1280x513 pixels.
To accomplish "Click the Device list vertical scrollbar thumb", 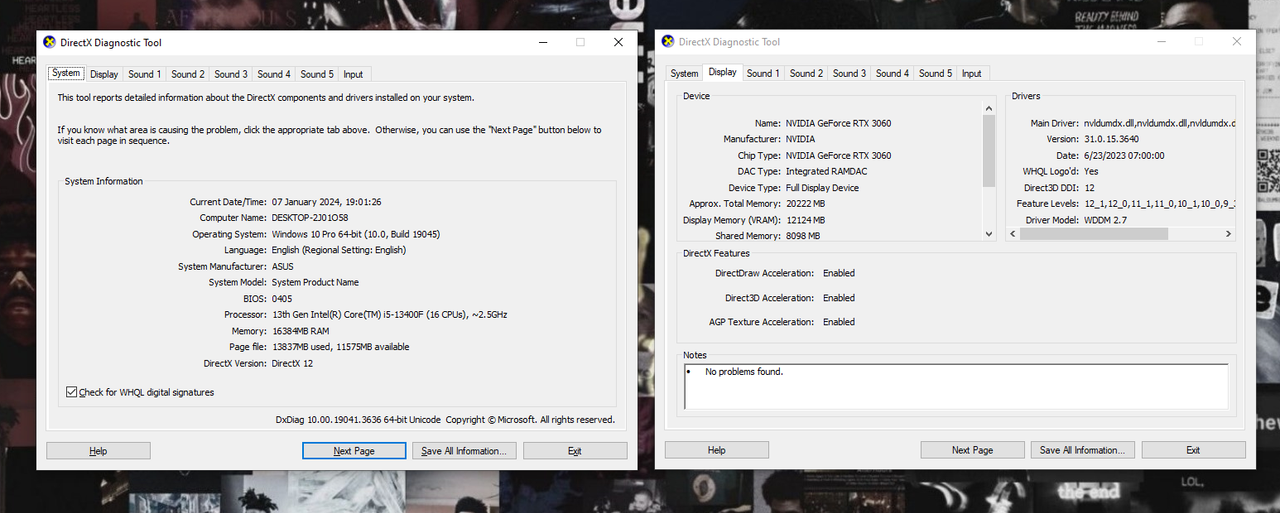I will coord(989,152).
